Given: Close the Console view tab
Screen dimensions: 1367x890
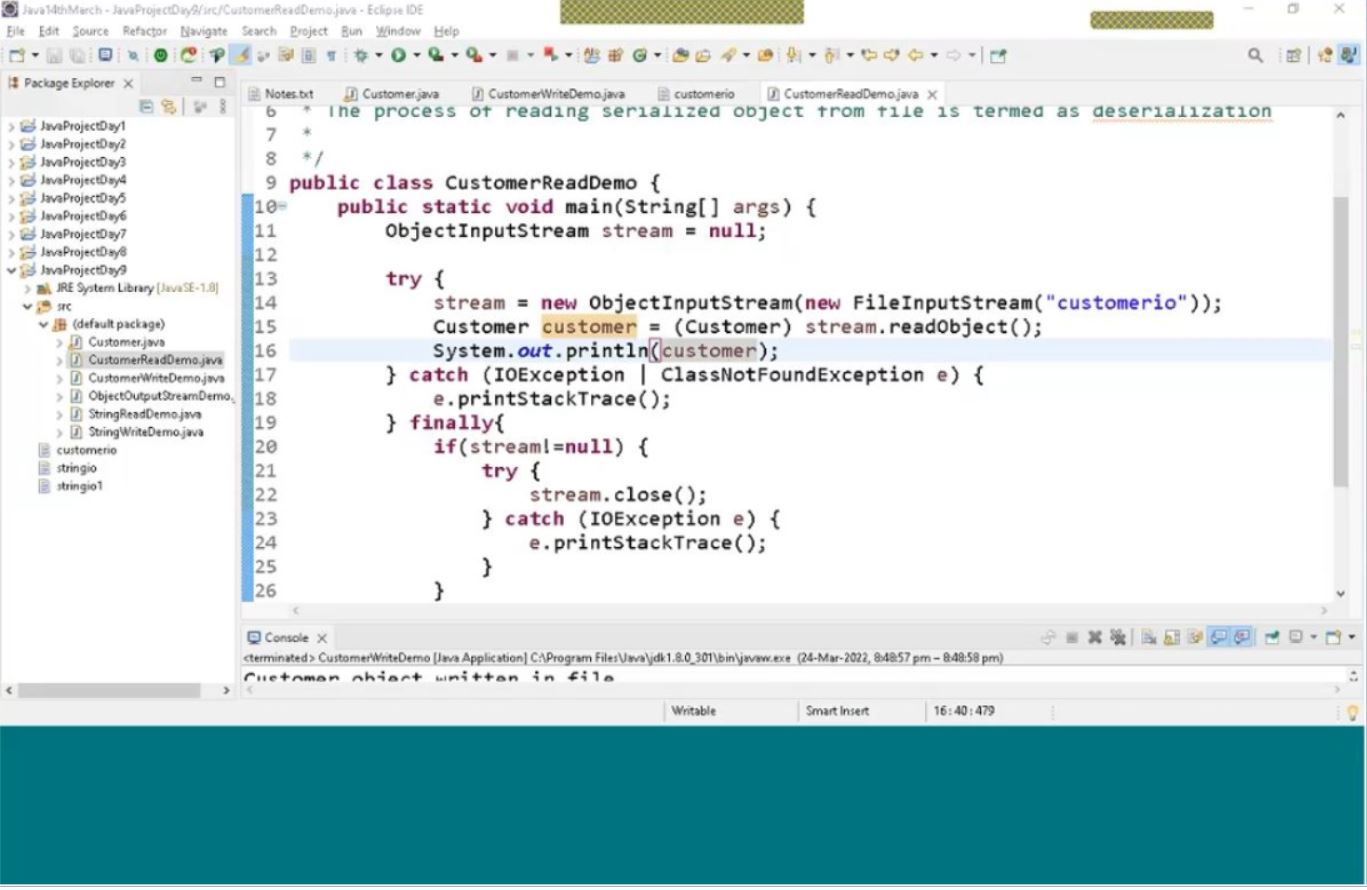Looking at the screenshot, I should (x=322, y=638).
